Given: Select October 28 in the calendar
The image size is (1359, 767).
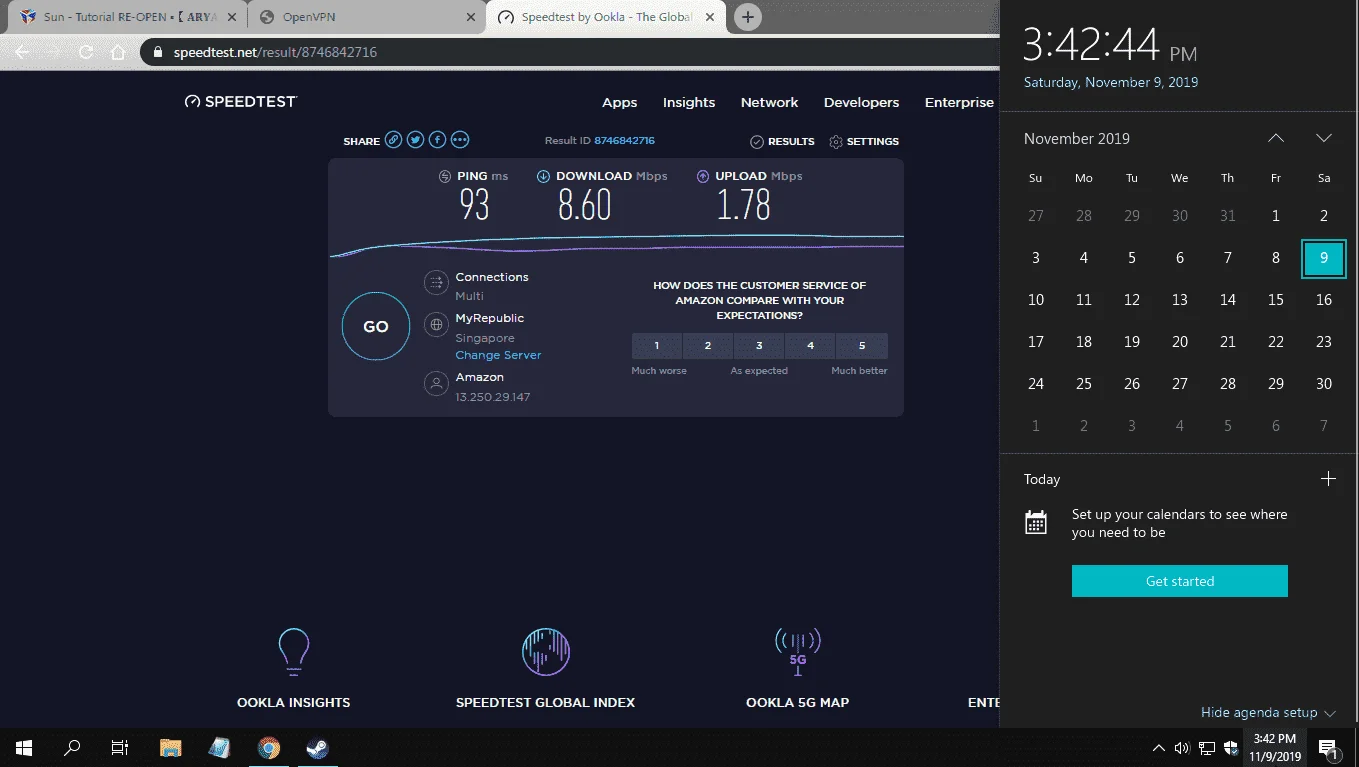Looking at the screenshot, I should coord(1084,216).
